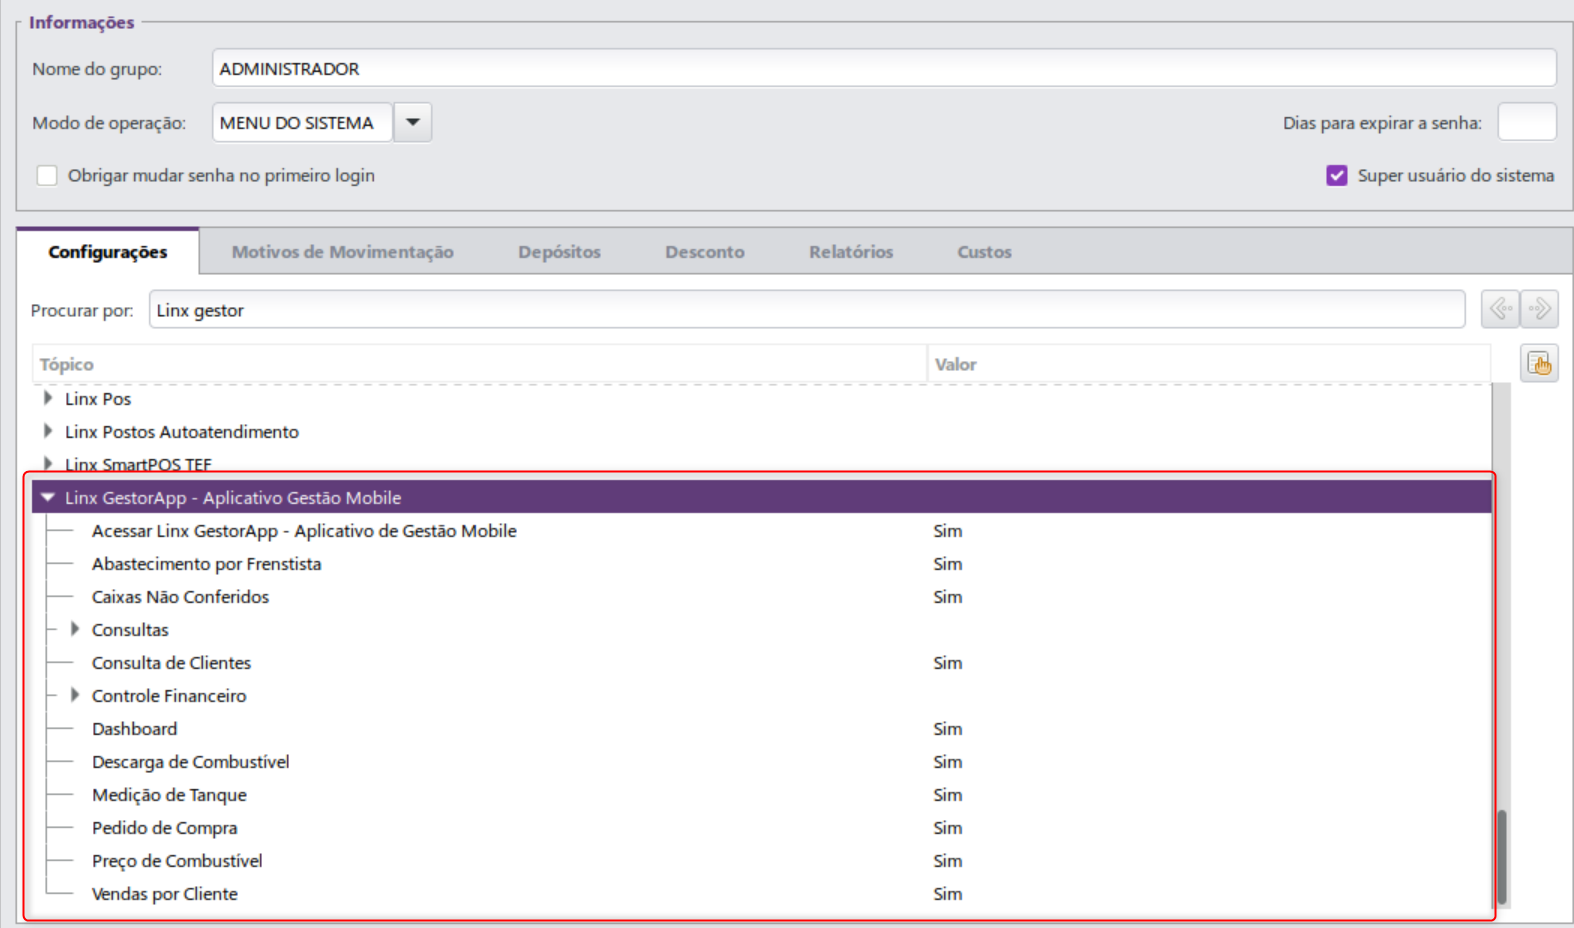Click Sim value for Medição de Tanque
Viewport: 1574px width, 928px height.
tap(948, 794)
